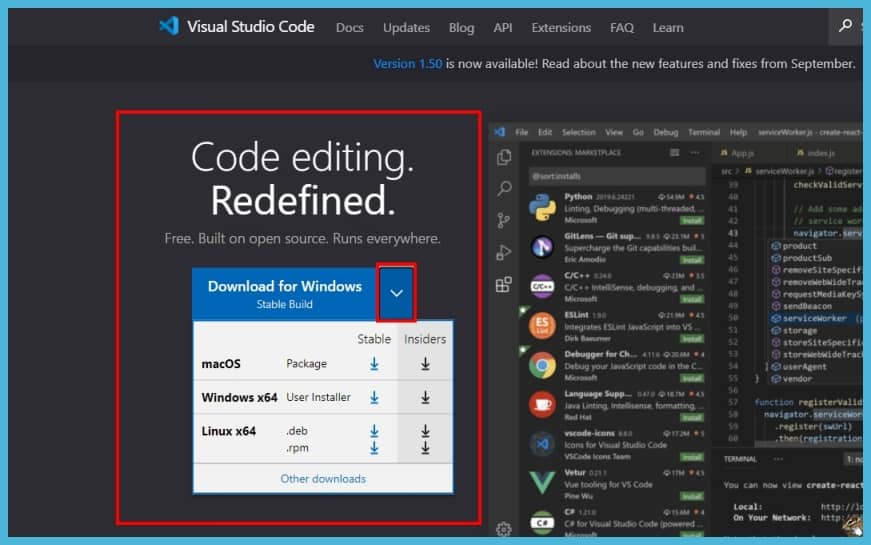Open Extensions in the site navigation
This screenshot has height=545, width=871.
tap(561, 27)
